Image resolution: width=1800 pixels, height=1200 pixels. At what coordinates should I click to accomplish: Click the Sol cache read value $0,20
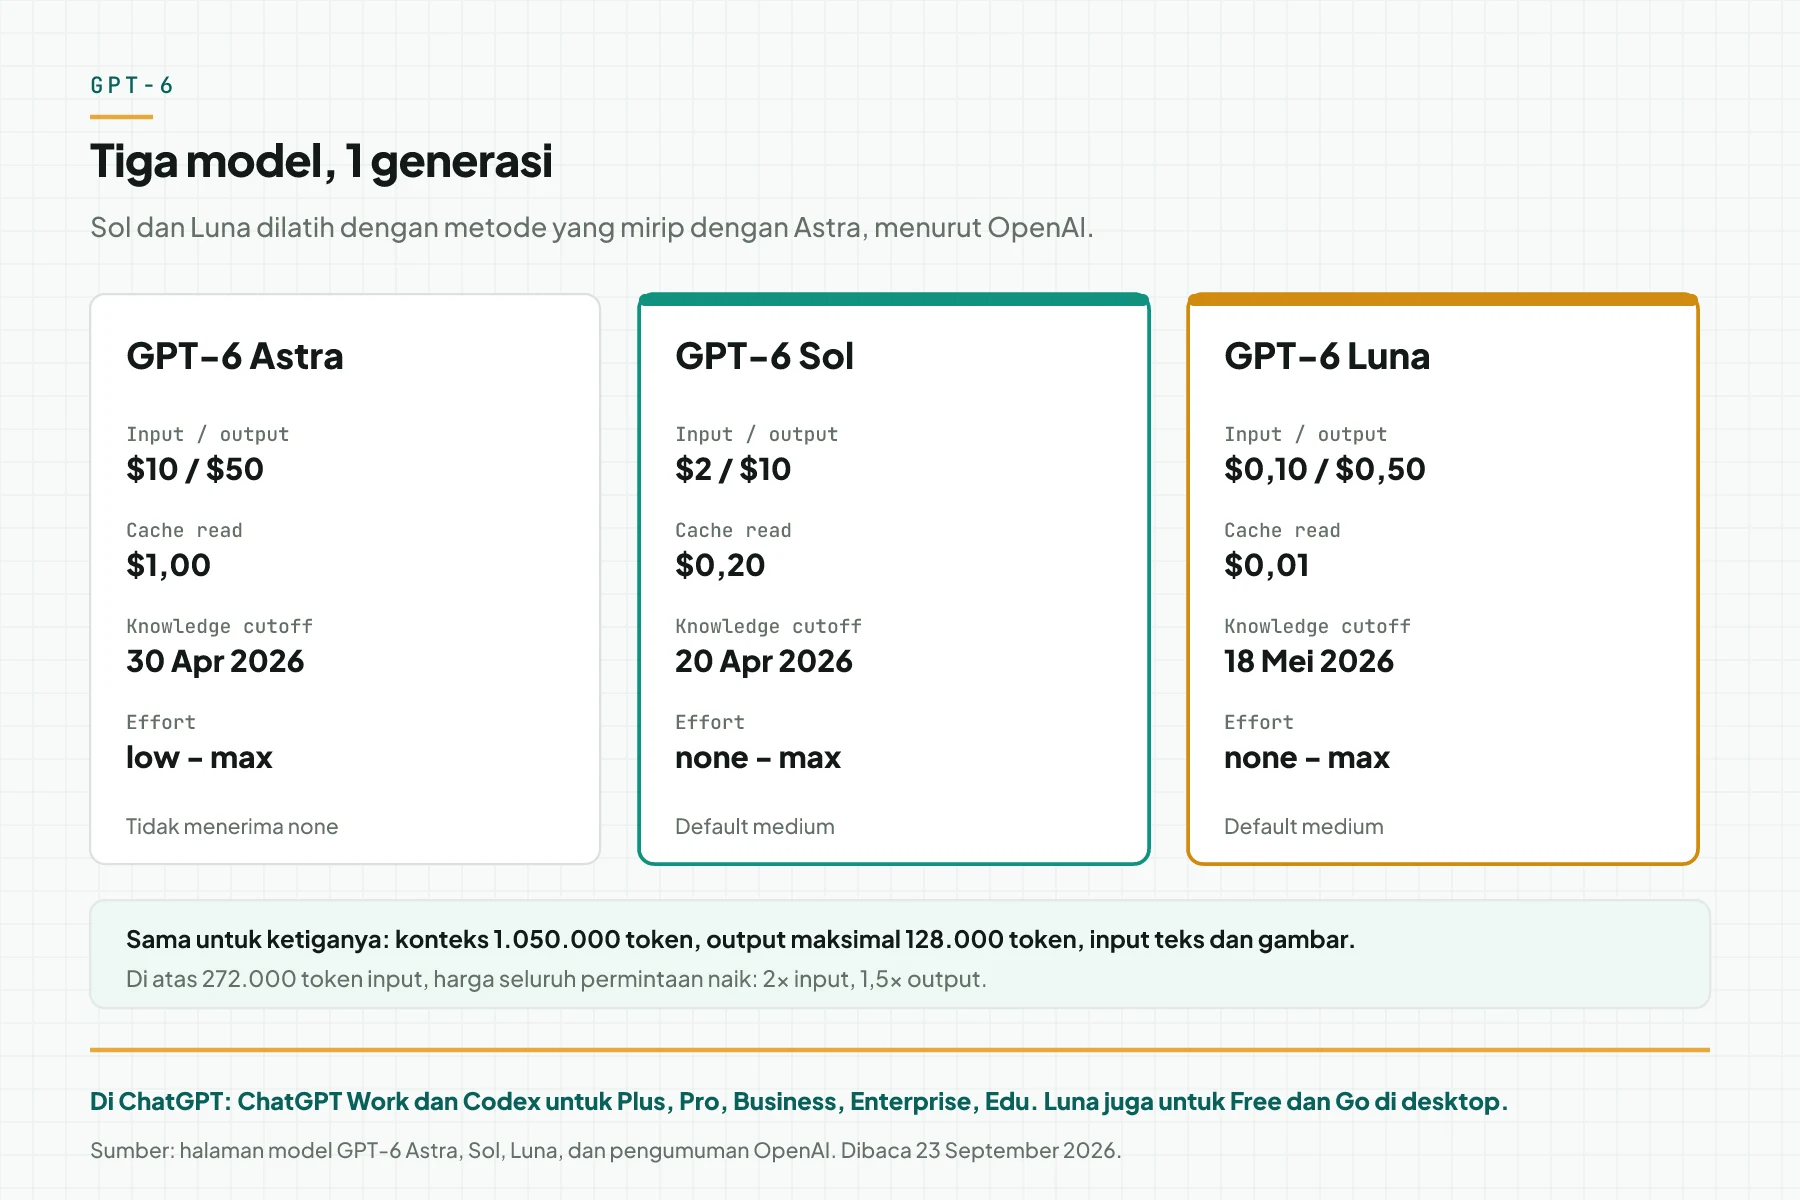pos(720,565)
